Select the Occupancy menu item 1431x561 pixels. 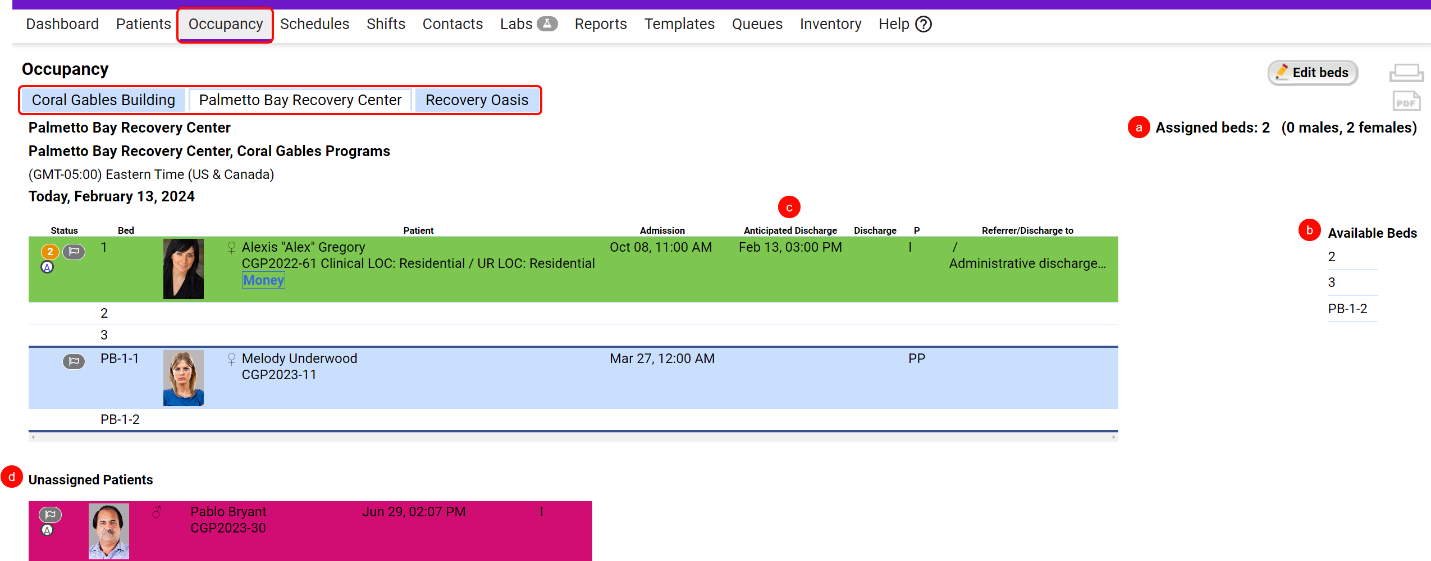tap(225, 24)
